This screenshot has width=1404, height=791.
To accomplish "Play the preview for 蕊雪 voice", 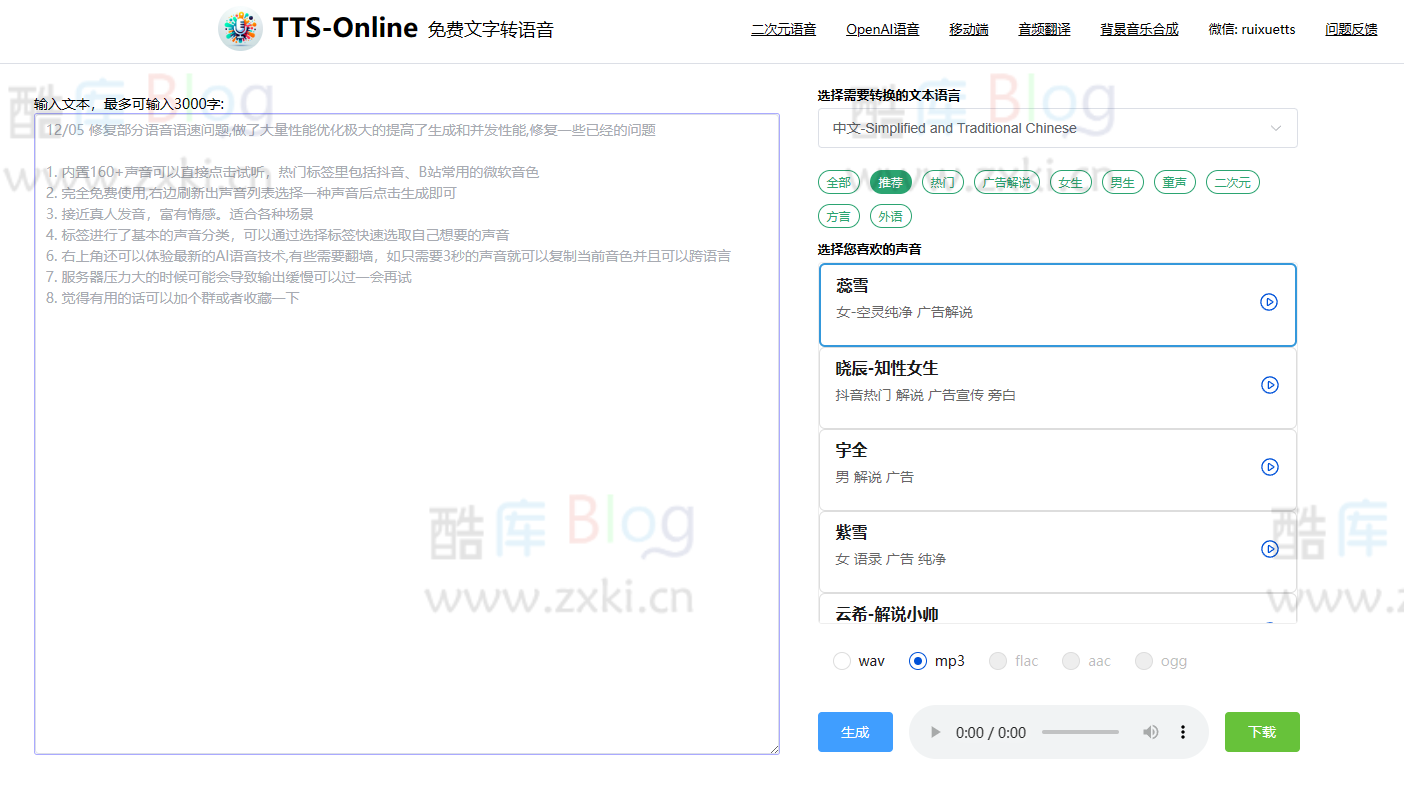I will 1269,301.
